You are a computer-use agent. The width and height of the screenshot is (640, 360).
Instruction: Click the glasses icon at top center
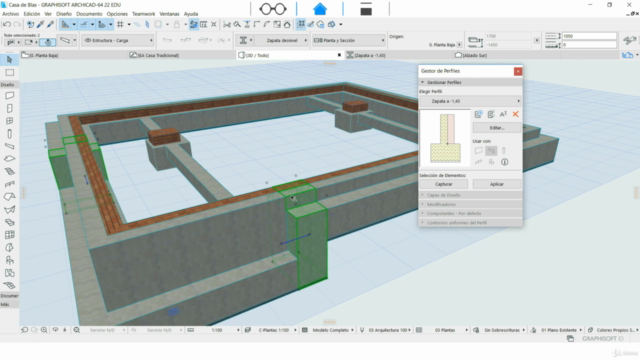click(x=273, y=9)
